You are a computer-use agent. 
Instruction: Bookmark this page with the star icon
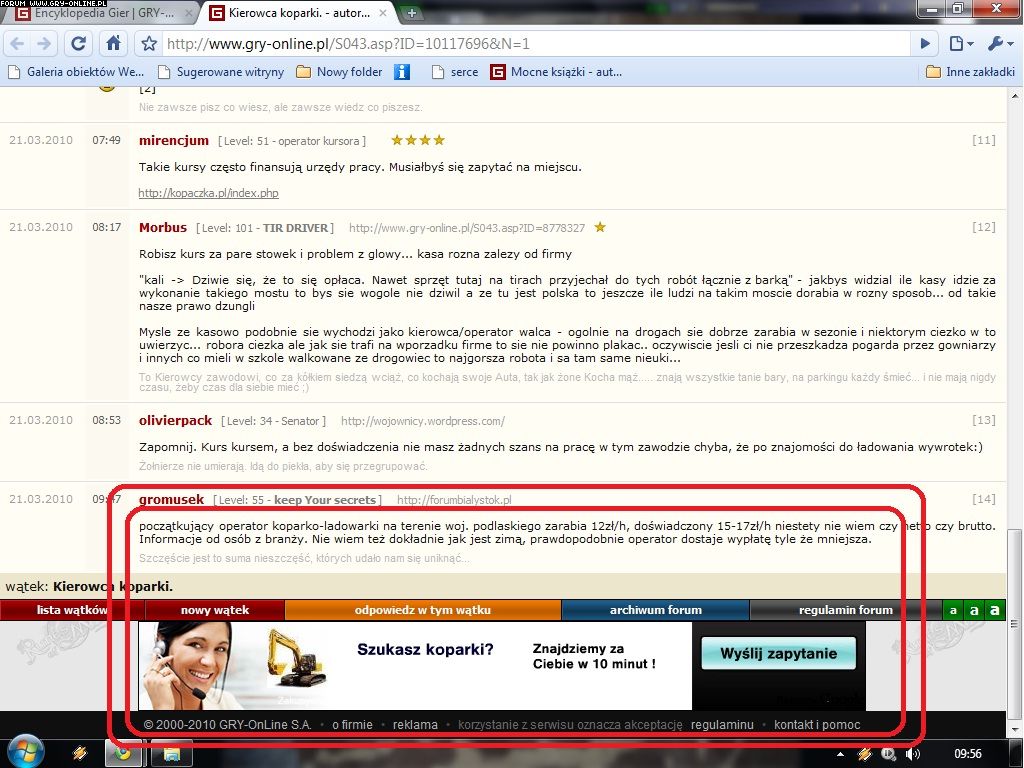(149, 44)
